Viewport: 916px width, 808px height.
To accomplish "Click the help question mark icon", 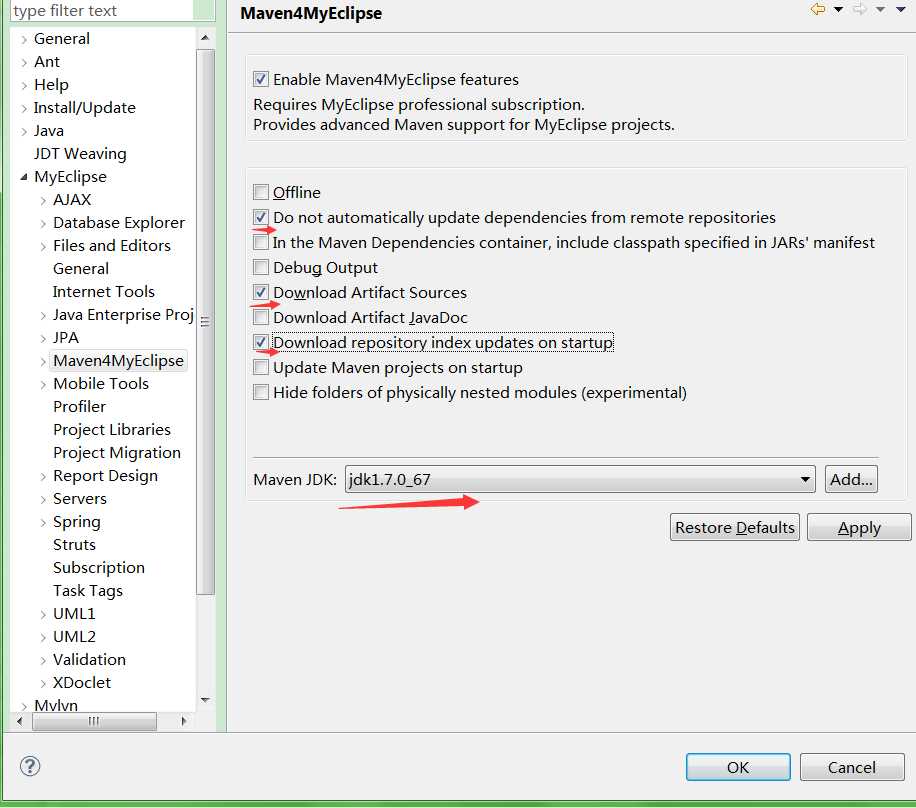I will click(30, 766).
